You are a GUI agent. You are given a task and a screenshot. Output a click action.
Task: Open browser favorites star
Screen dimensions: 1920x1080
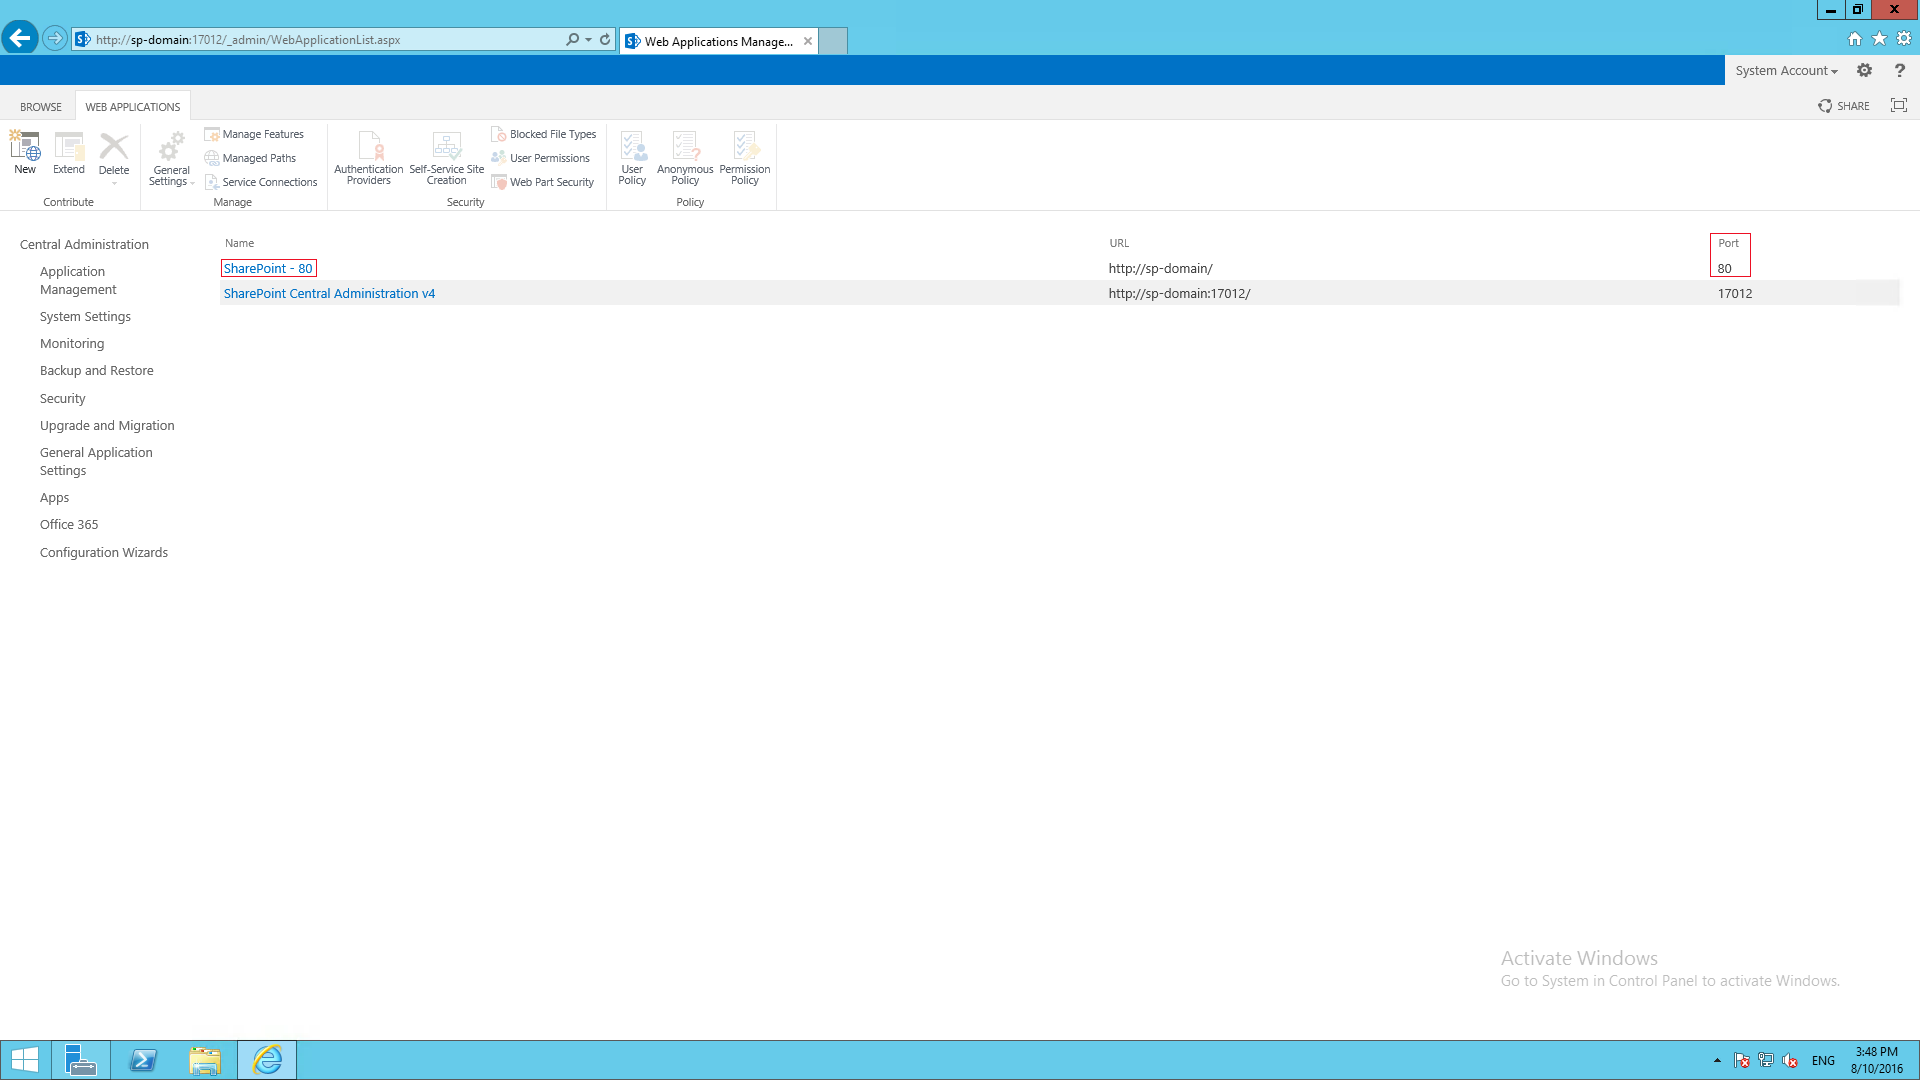(x=1880, y=39)
